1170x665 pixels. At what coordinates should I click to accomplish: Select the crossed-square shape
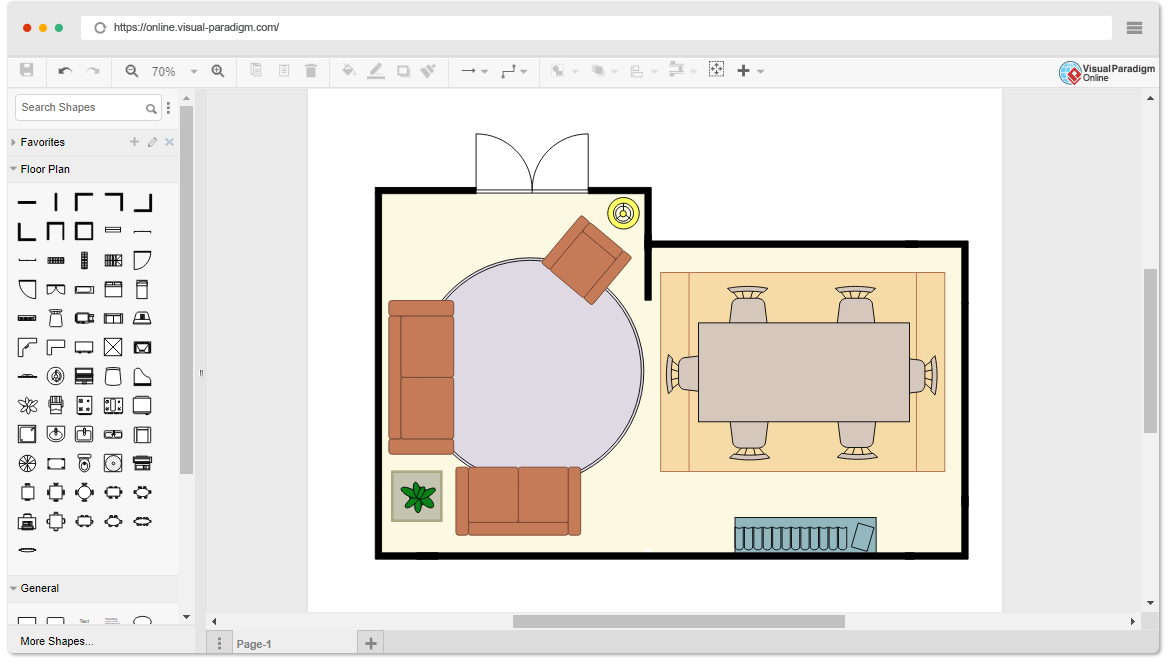tap(113, 347)
